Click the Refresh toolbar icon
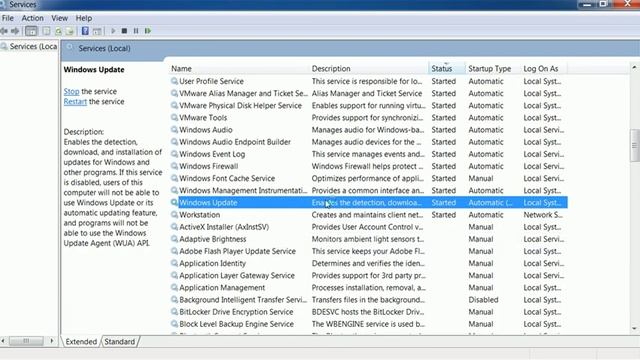The image size is (640, 360). [58, 31]
